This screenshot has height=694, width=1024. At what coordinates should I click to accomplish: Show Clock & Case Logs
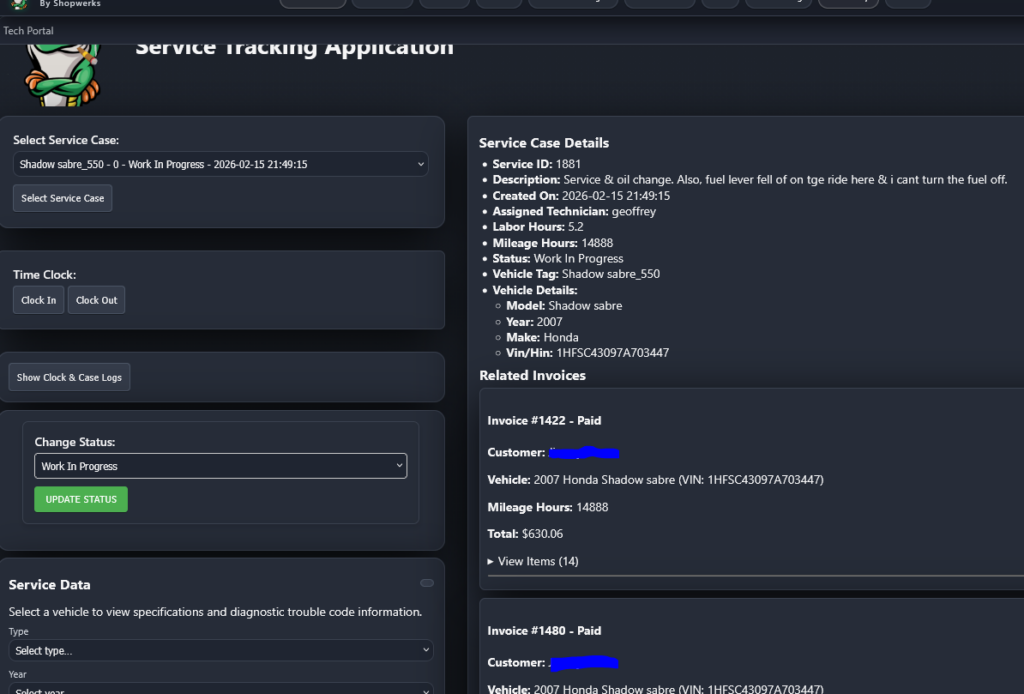(70, 377)
